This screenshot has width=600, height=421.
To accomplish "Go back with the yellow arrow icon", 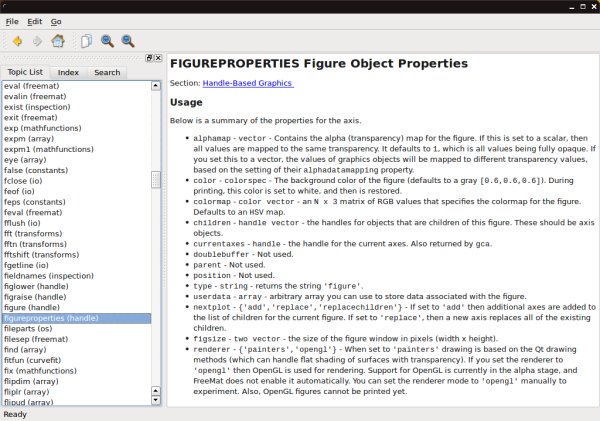I will point(17,41).
